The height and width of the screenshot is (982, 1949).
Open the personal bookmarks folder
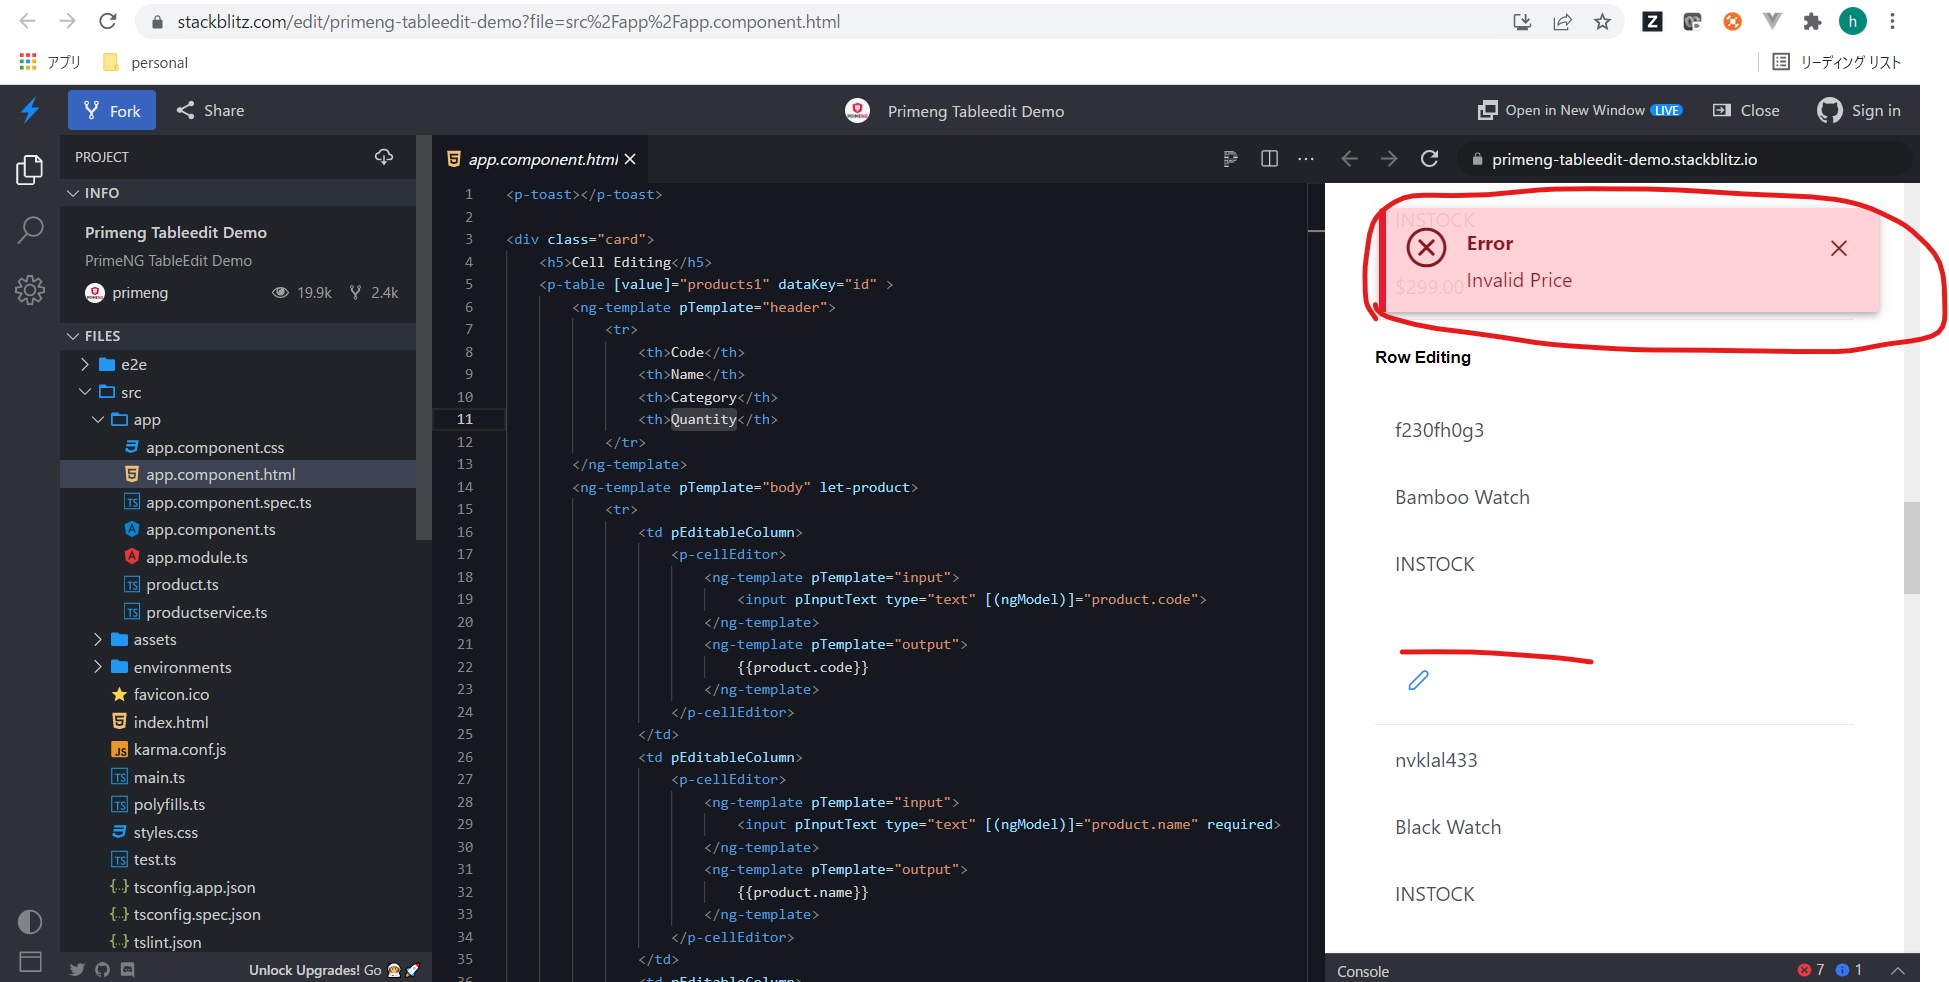[143, 61]
